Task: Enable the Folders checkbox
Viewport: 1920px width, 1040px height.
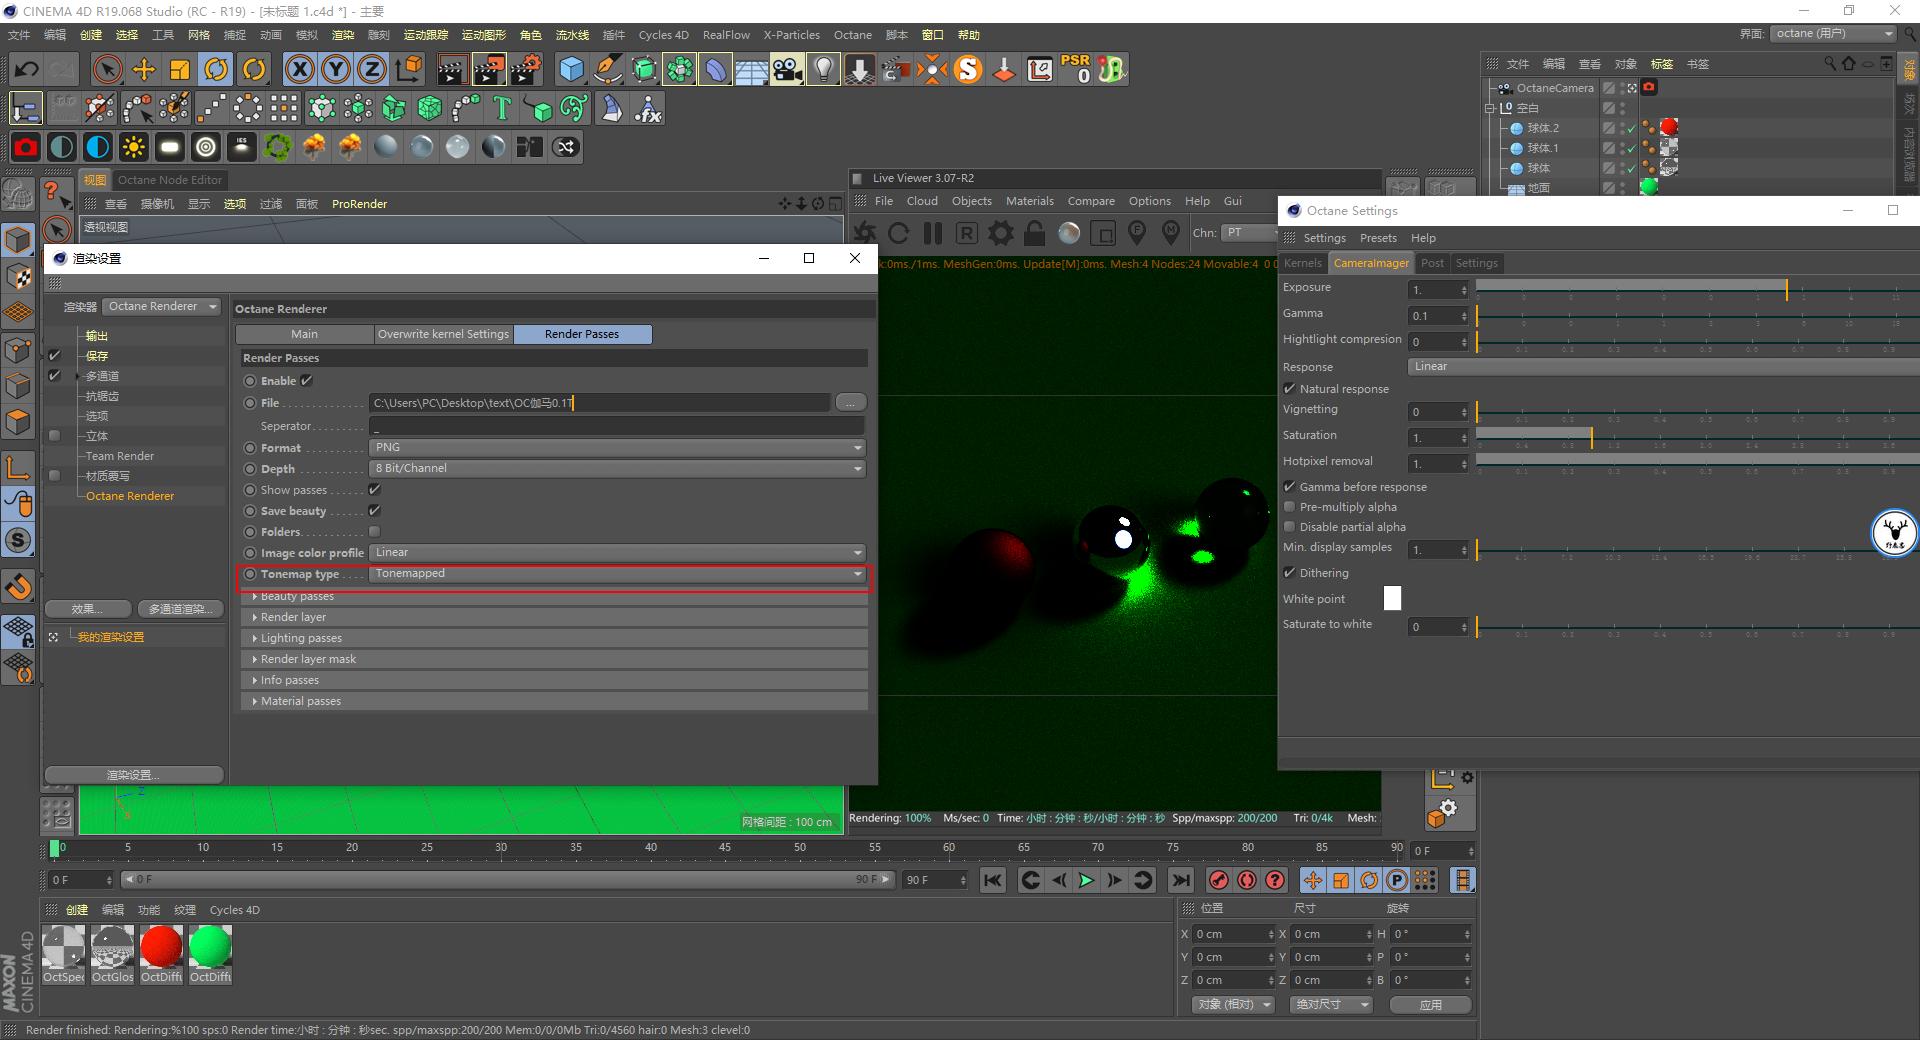Action: (x=374, y=532)
